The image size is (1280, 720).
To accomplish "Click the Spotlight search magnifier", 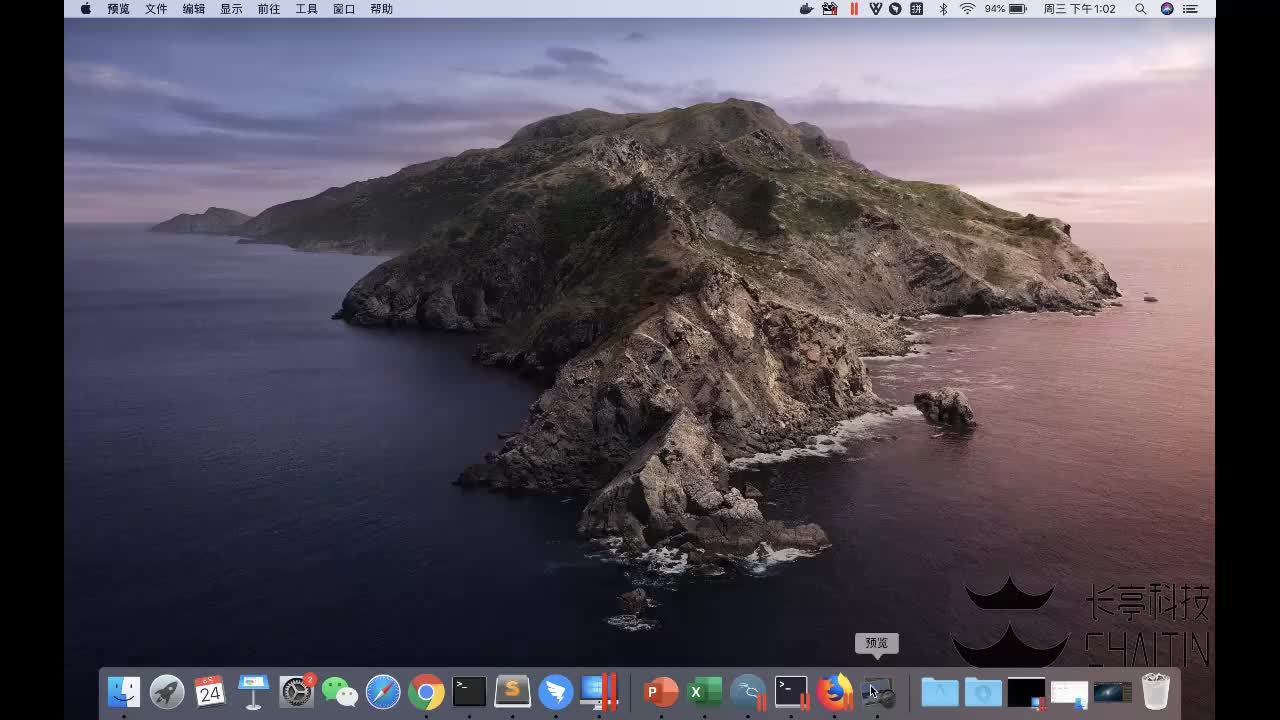I will [1141, 9].
